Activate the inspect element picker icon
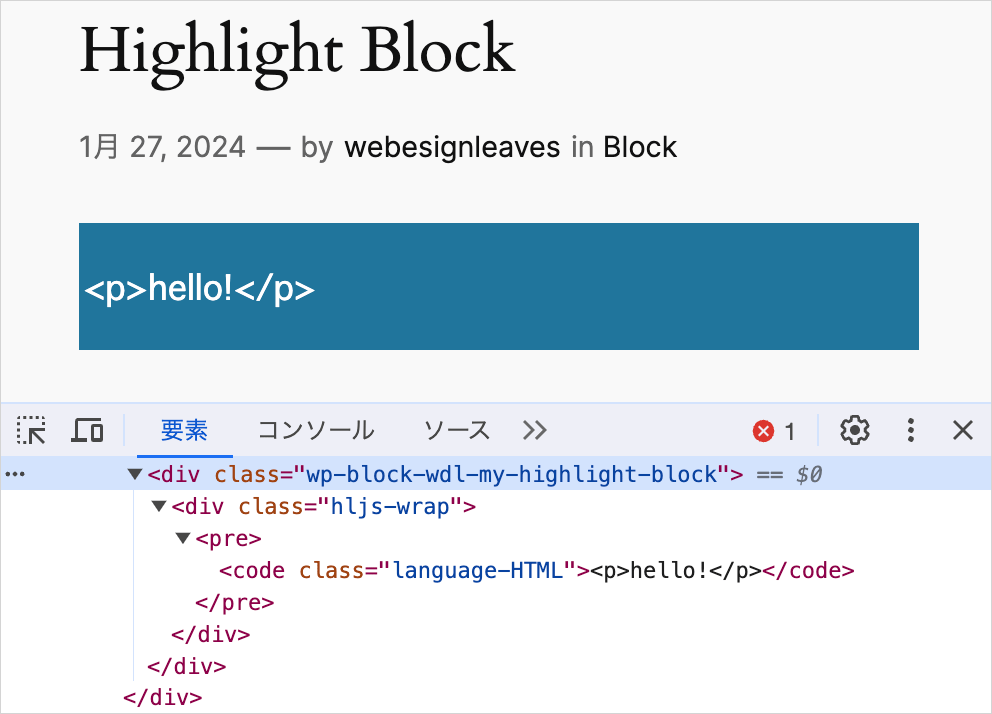 click(32, 431)
